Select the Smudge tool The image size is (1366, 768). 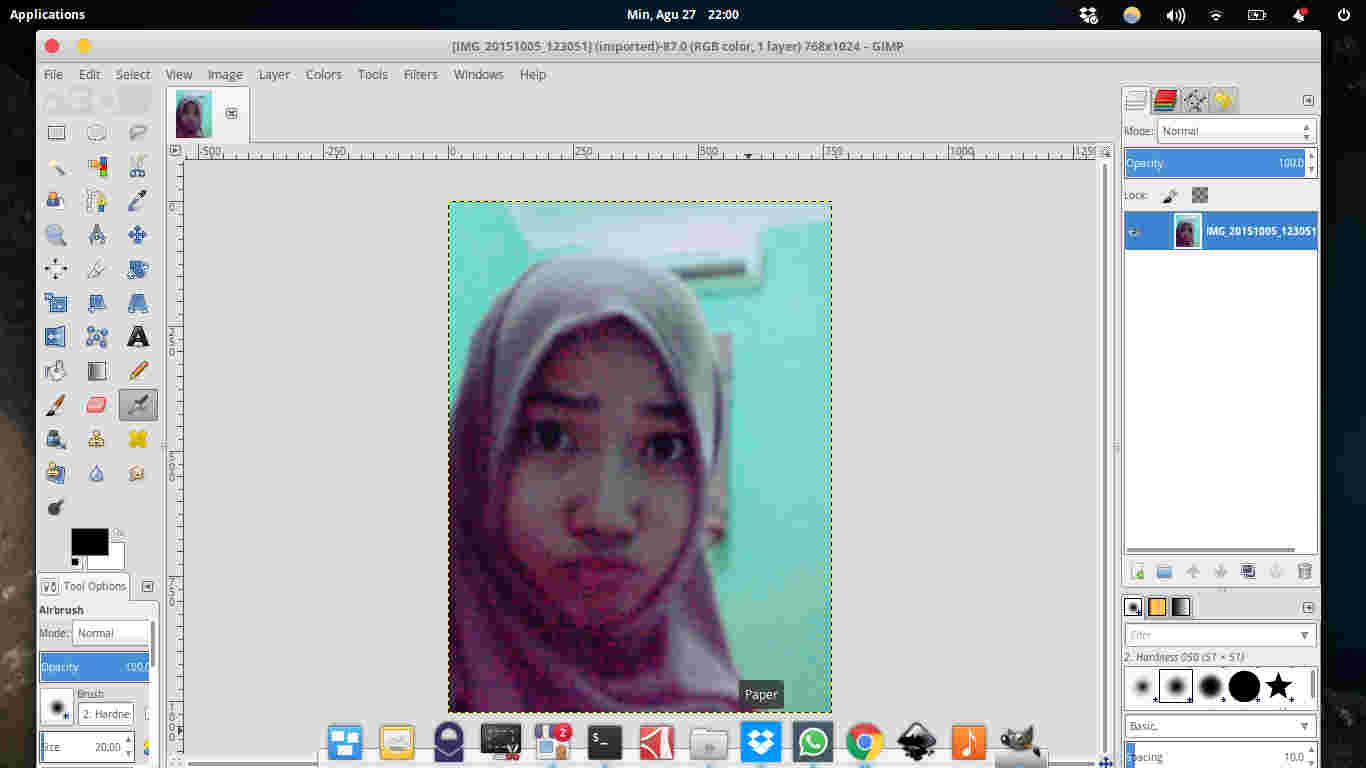(138, 473)
